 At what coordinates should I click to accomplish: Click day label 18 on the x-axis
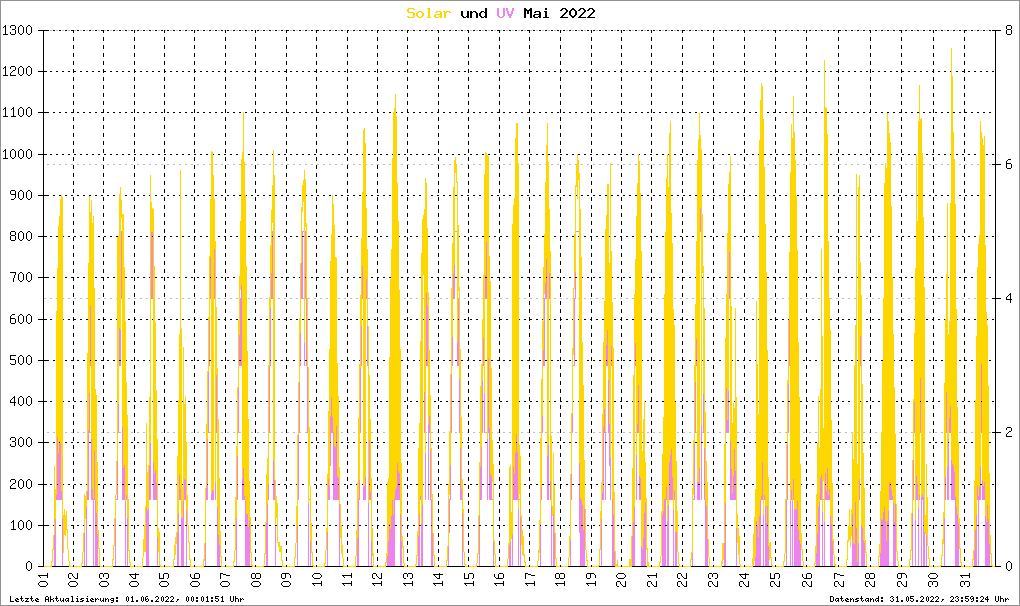pos(561,579)
